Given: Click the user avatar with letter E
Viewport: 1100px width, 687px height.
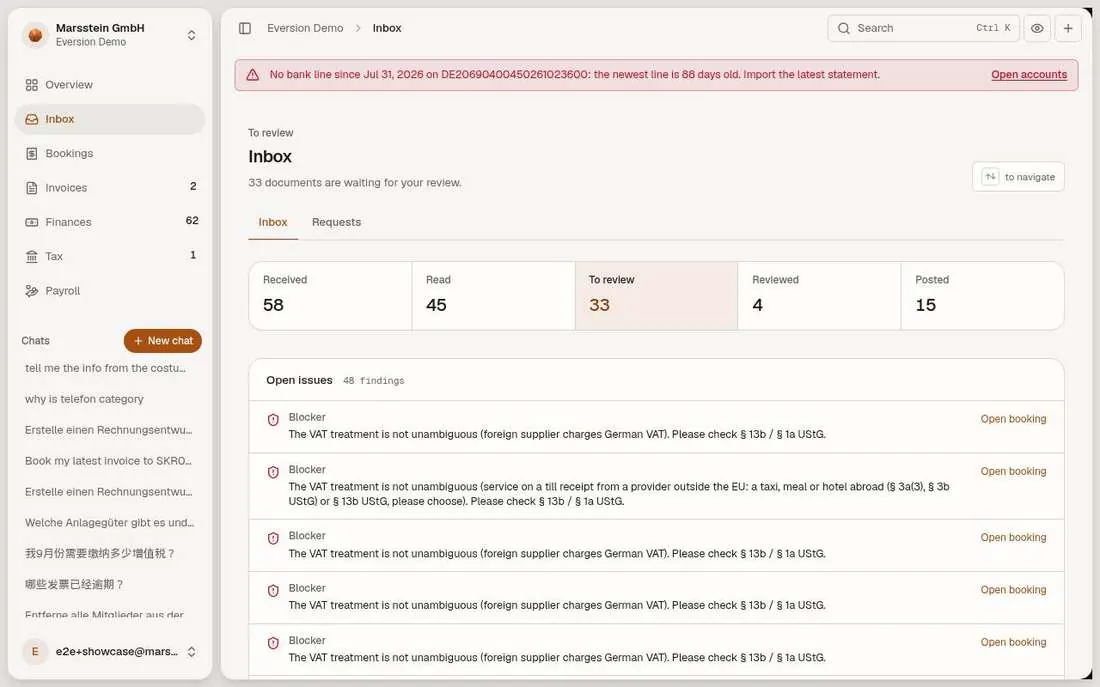Looking at the screenshot, I should (x=35, y=652).
